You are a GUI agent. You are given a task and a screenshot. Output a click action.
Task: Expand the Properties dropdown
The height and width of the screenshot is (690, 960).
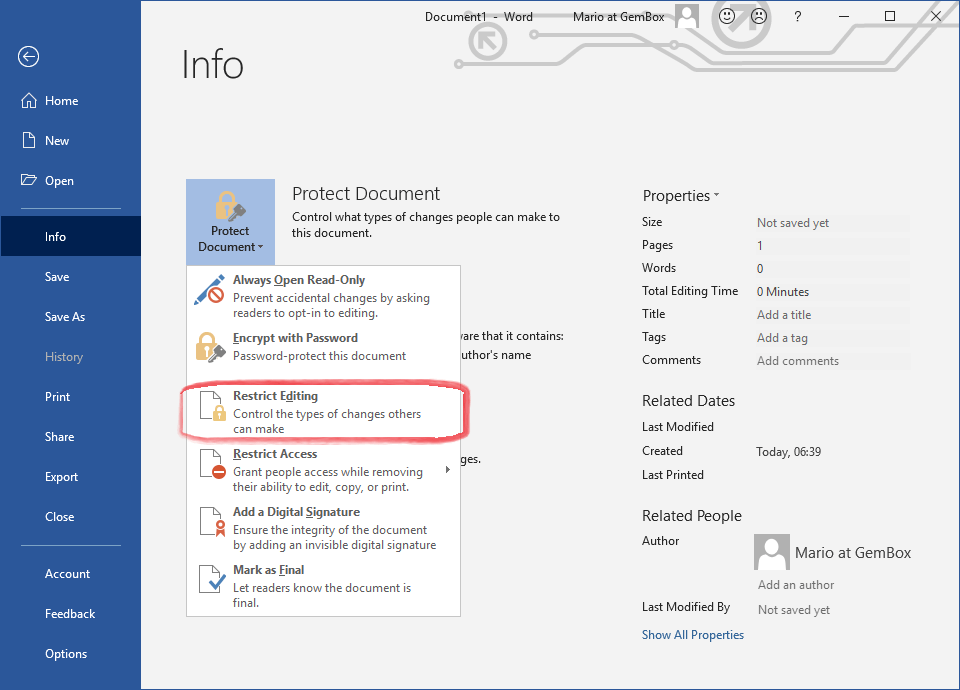[x=681, y=196]
